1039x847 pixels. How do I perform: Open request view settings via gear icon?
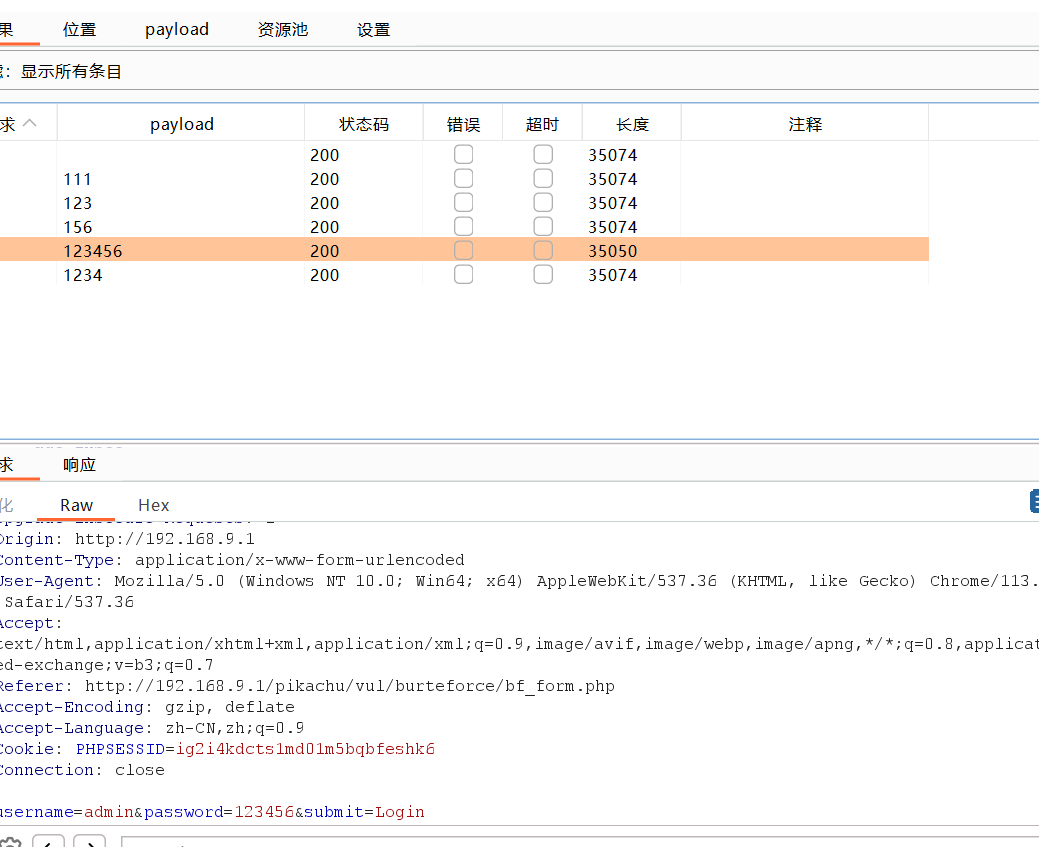tap(10, 843)
